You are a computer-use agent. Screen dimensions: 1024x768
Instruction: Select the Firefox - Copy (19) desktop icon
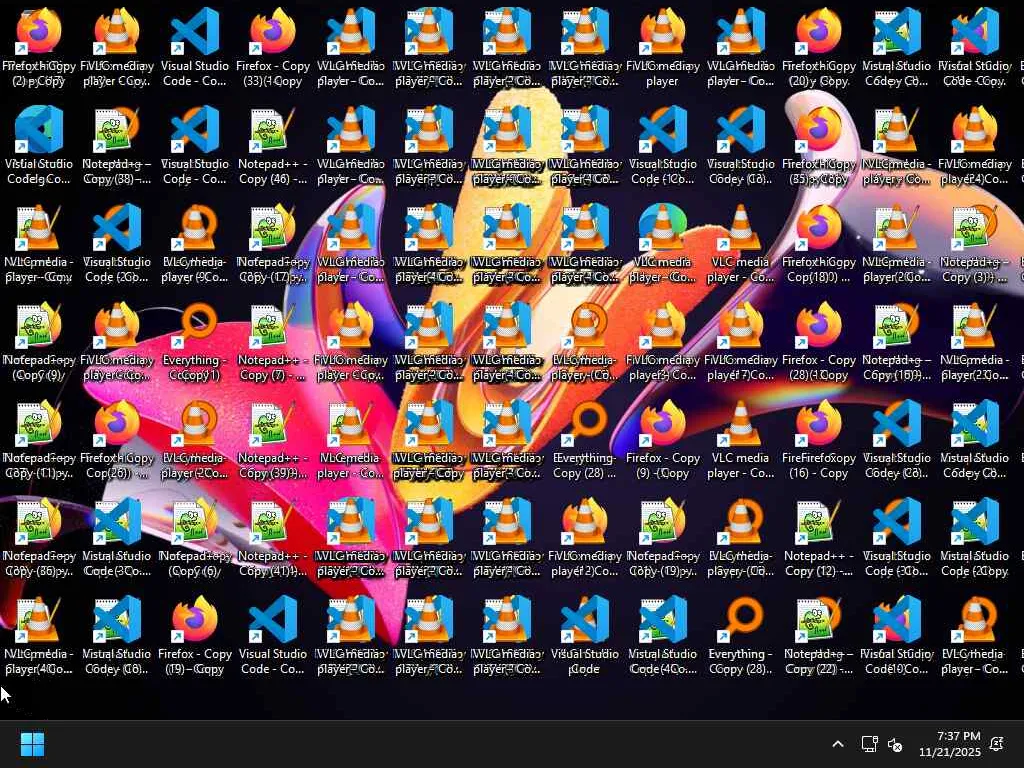(x=195, y=635)
